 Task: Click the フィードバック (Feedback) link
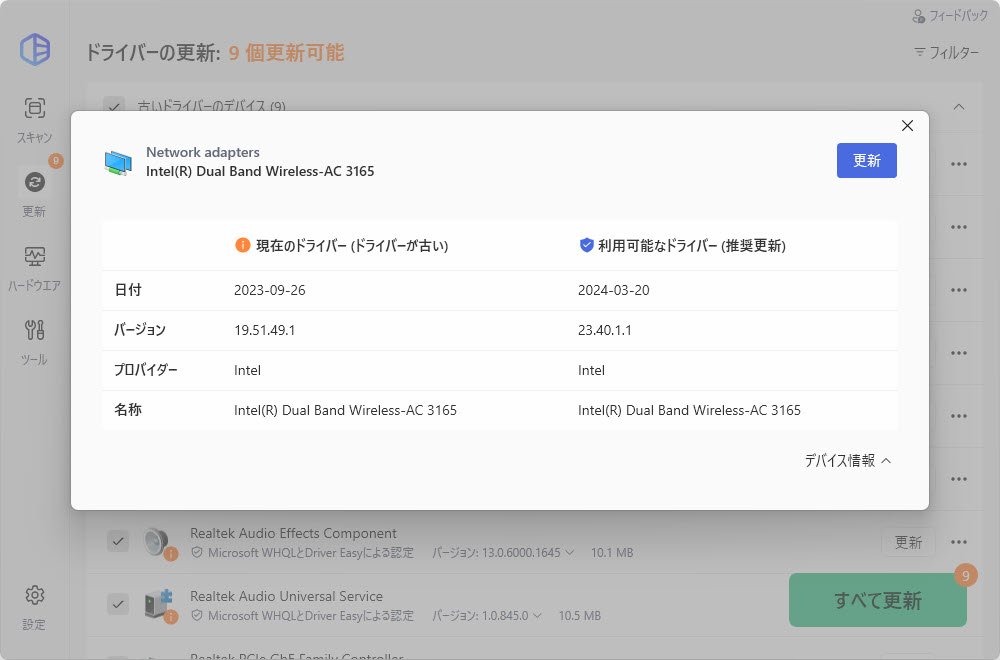coord(950,16)
